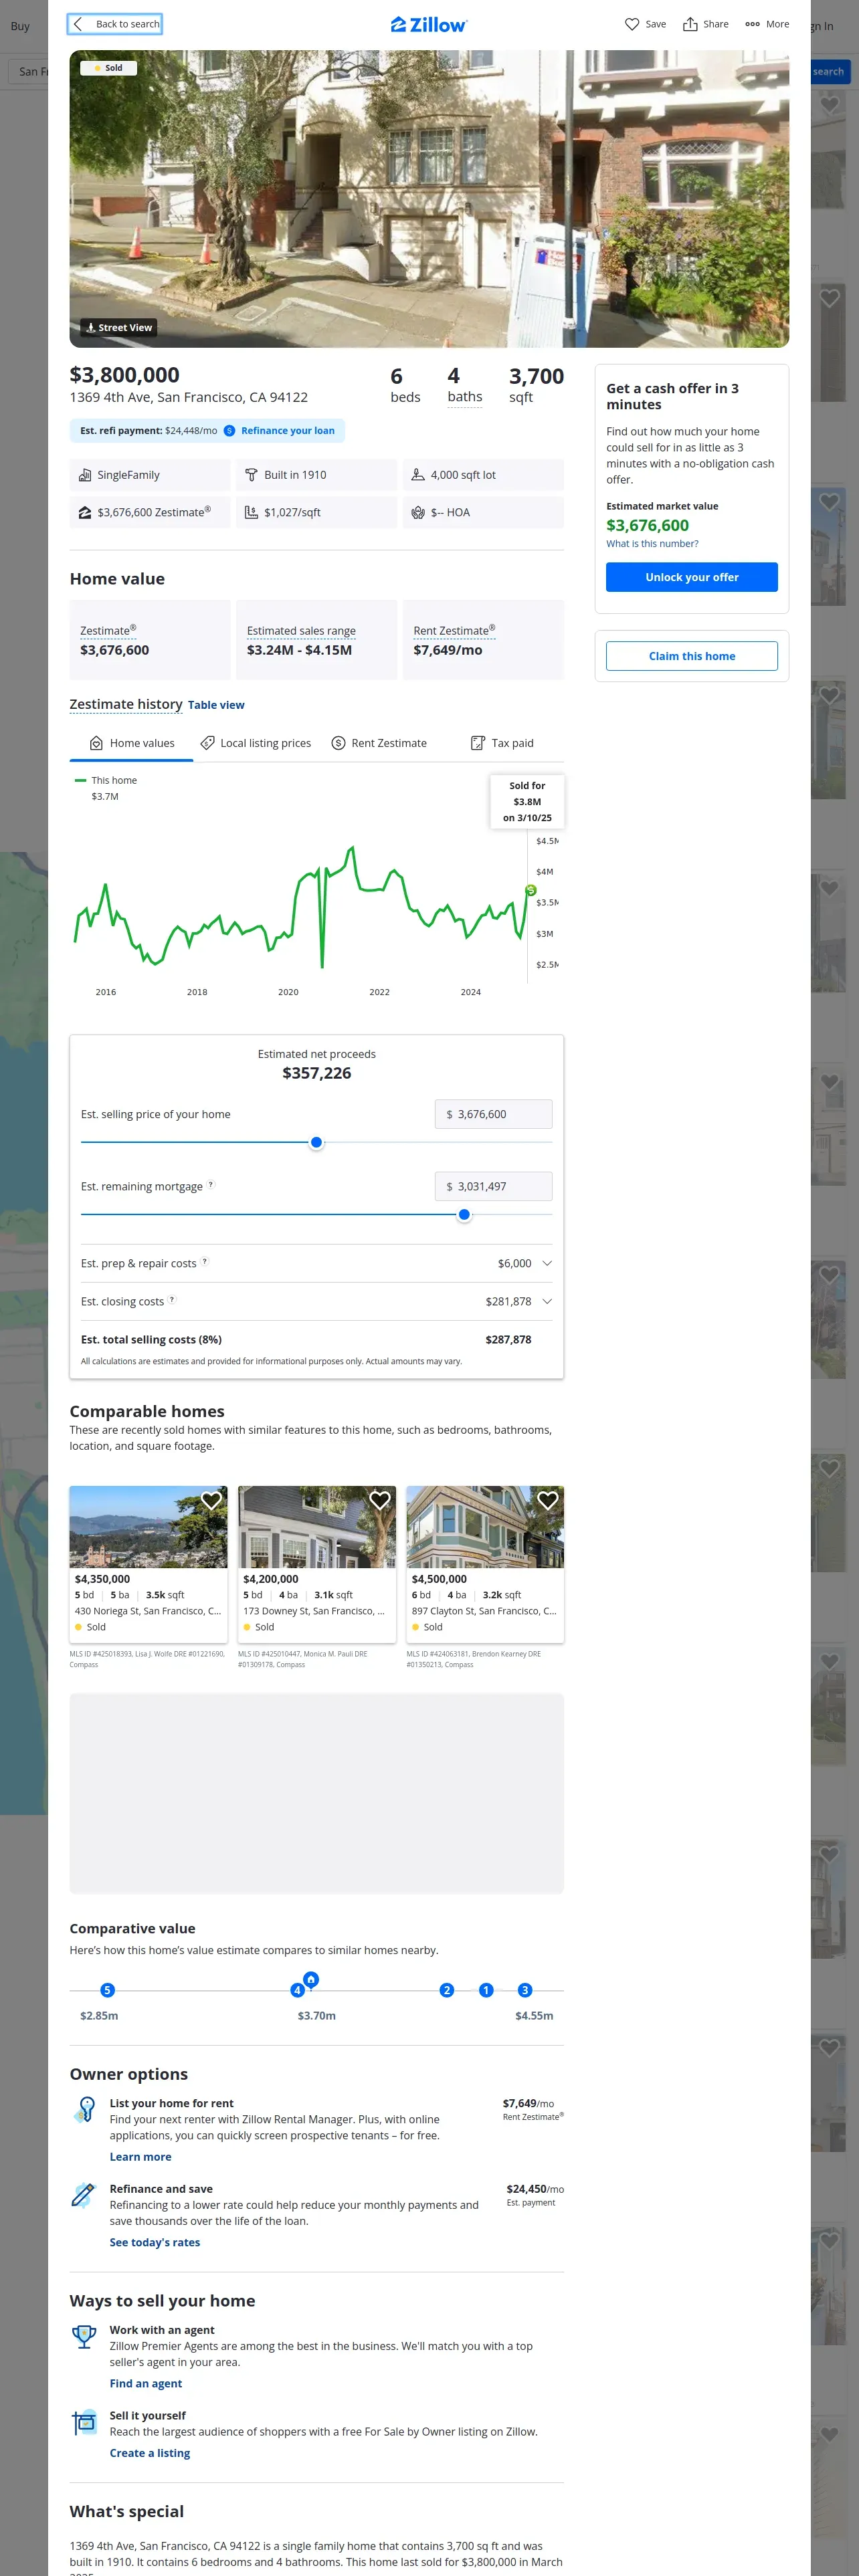Click comparable marker number 4
This screenshot has width=859, height=2576.
coord(297,1990)
